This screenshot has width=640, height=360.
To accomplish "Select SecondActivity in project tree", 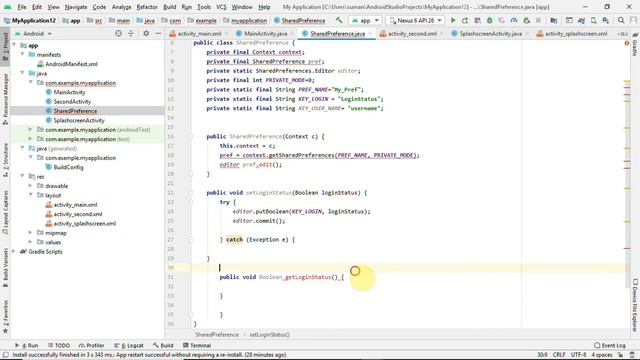I will tap(72, 102).
